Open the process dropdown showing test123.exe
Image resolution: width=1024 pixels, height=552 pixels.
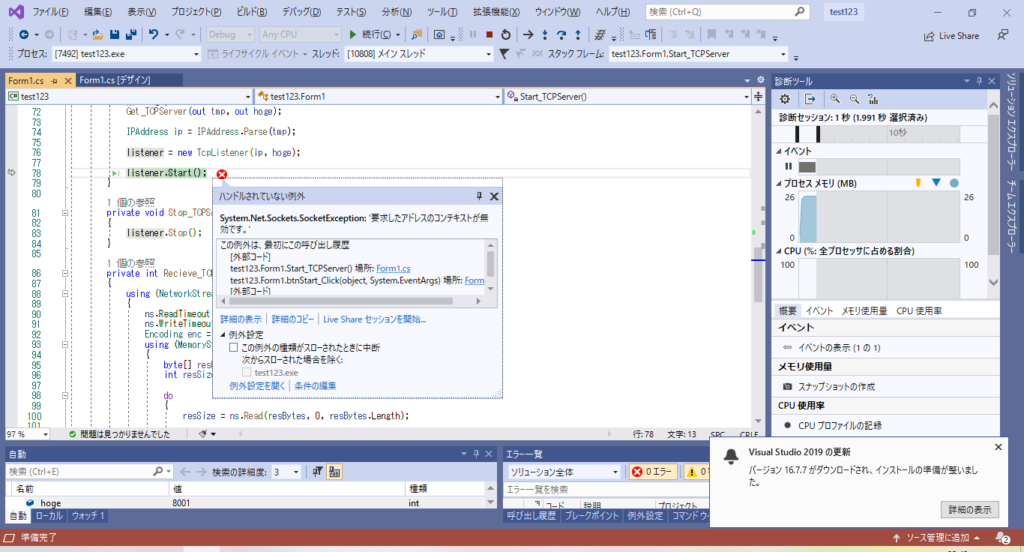click(x=126, y=54)
